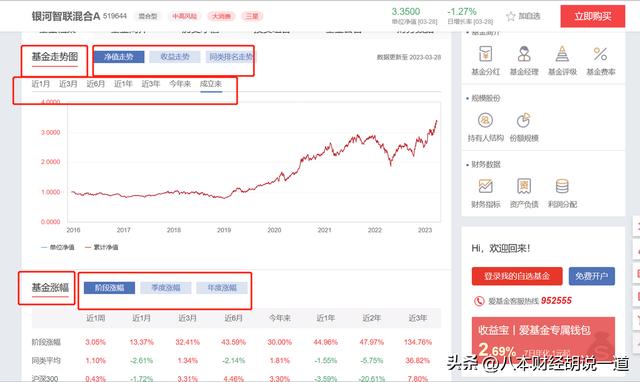Click the 基金涨幅 section heading

(x=50, y=288)
